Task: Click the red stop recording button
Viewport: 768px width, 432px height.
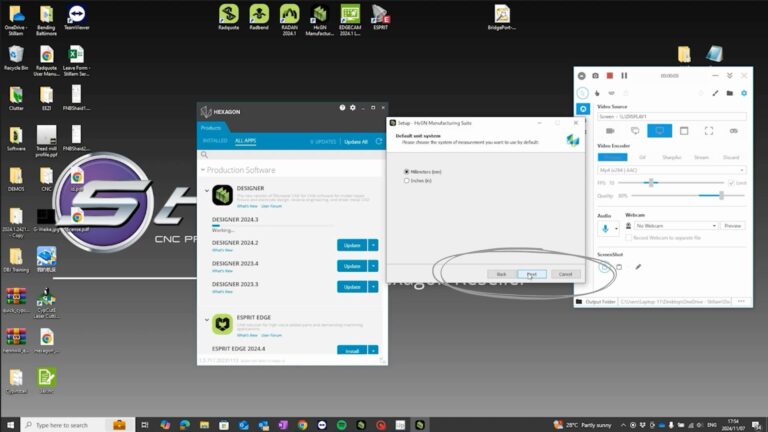Action: pos(609,75)
